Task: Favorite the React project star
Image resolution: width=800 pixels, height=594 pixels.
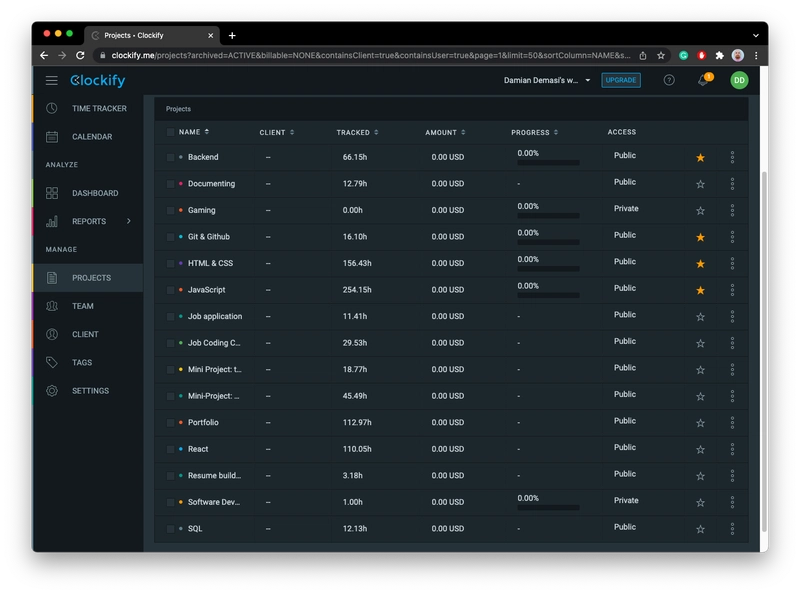Action: tap(701, 450)
